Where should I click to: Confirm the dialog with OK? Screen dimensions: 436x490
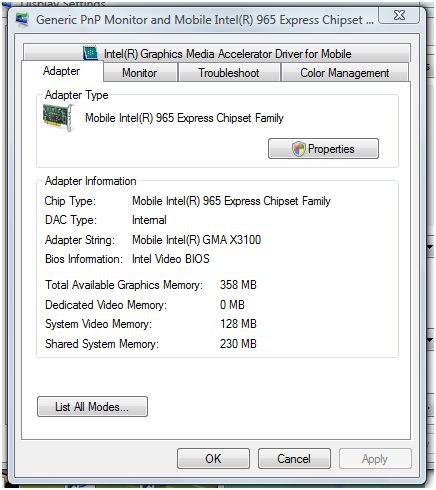point(213,458)
